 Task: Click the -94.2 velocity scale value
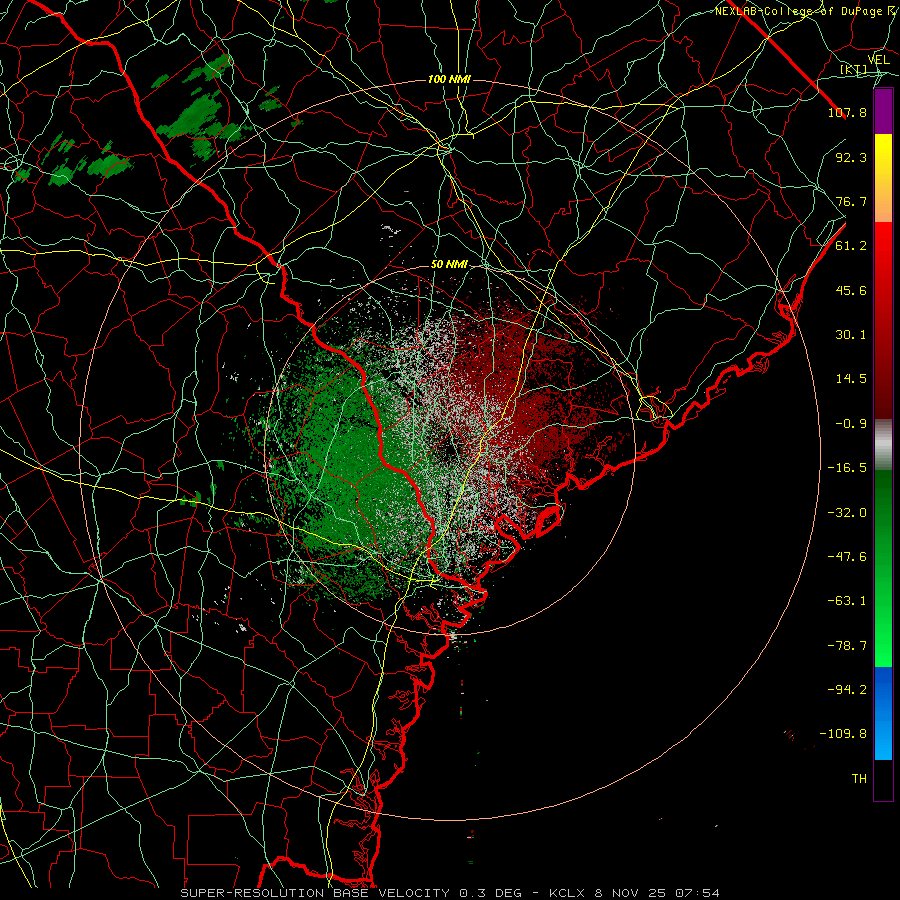(x=847, y=690)
